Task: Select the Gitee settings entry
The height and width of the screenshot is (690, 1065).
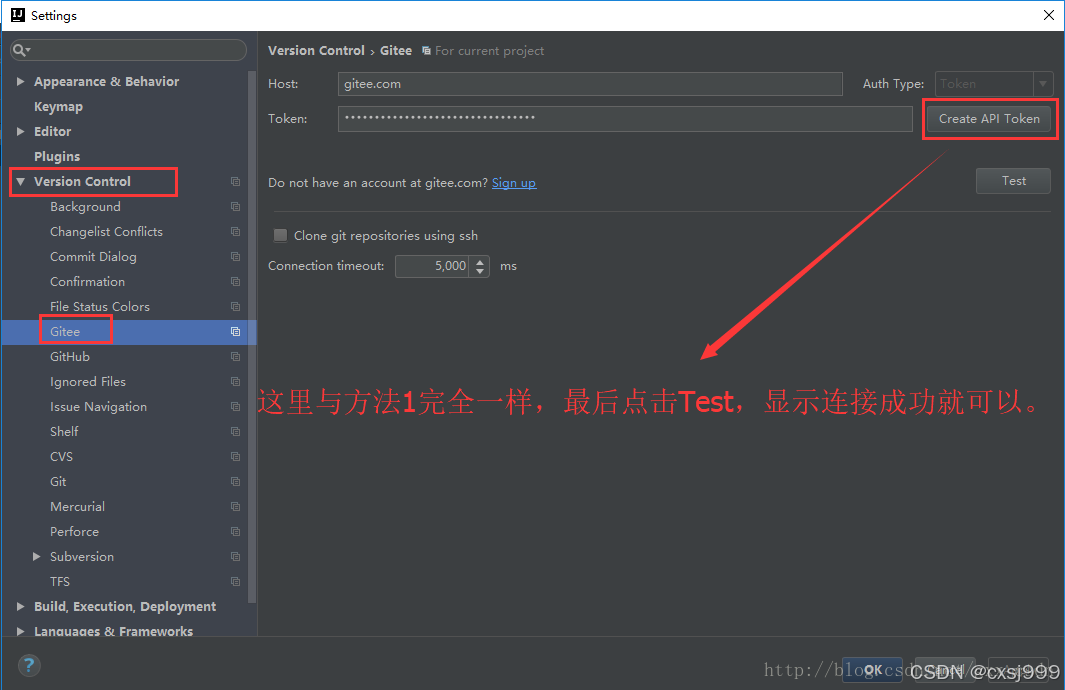Action: click(x=65, y=331)
